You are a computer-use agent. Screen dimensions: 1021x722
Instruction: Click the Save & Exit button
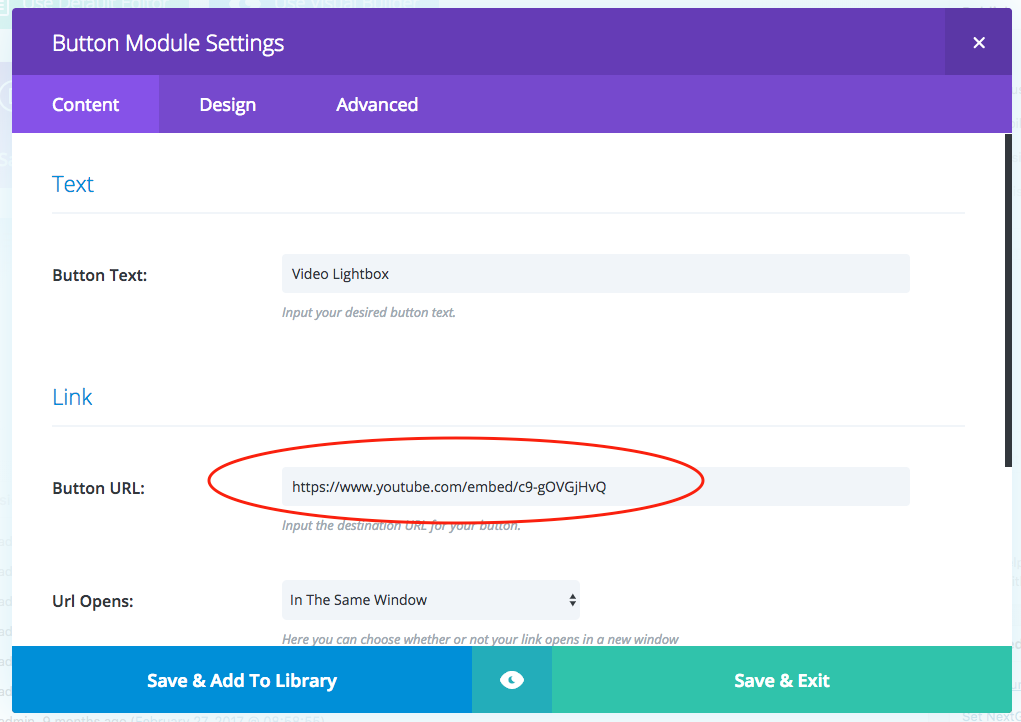(x=781, y=680)
